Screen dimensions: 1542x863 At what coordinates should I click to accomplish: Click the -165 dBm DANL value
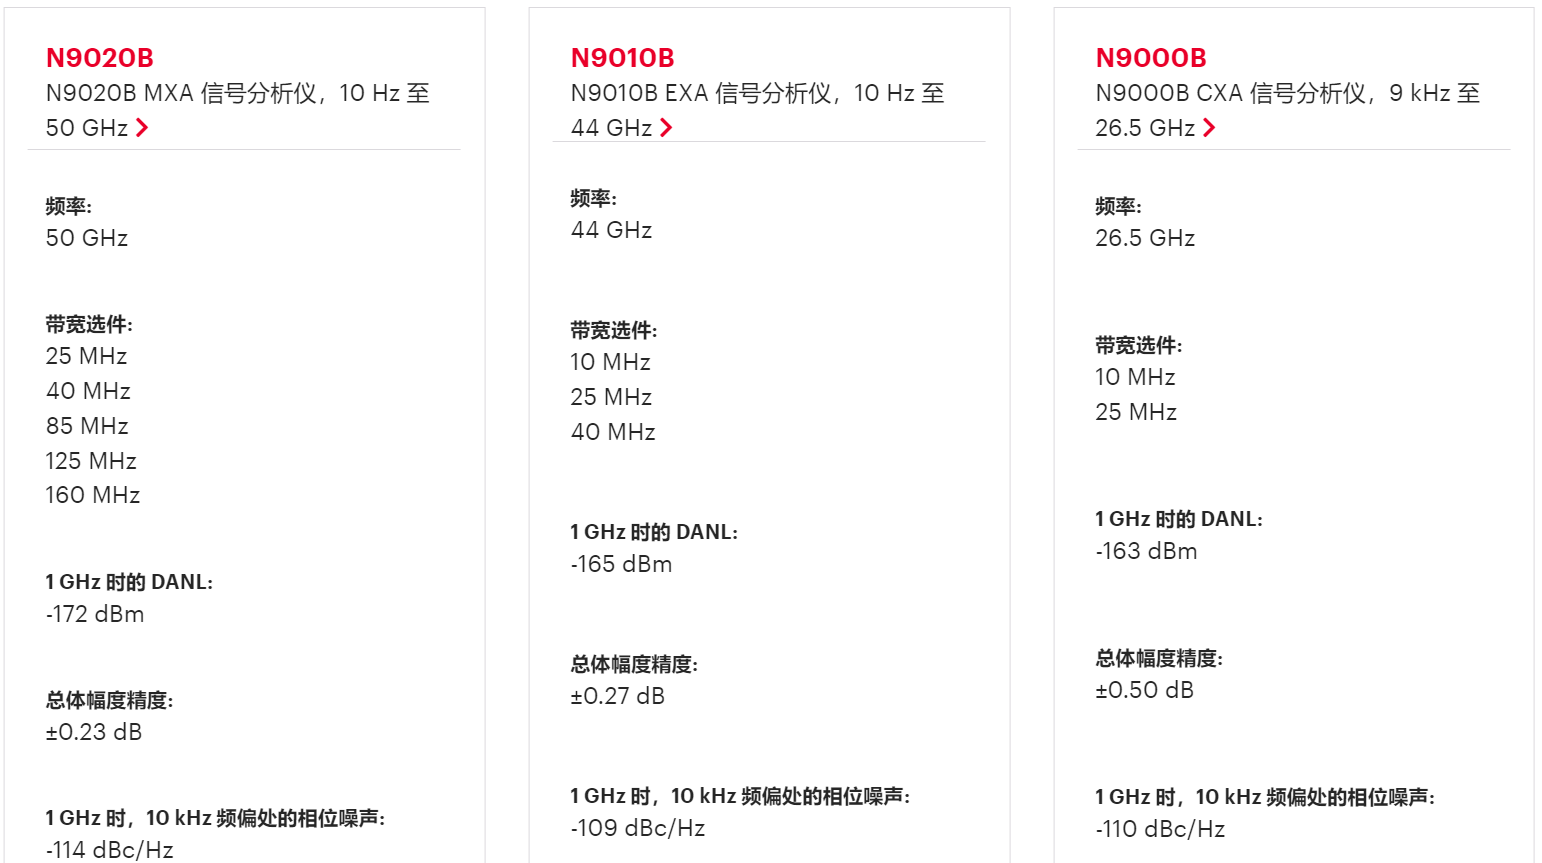[621, 564]
